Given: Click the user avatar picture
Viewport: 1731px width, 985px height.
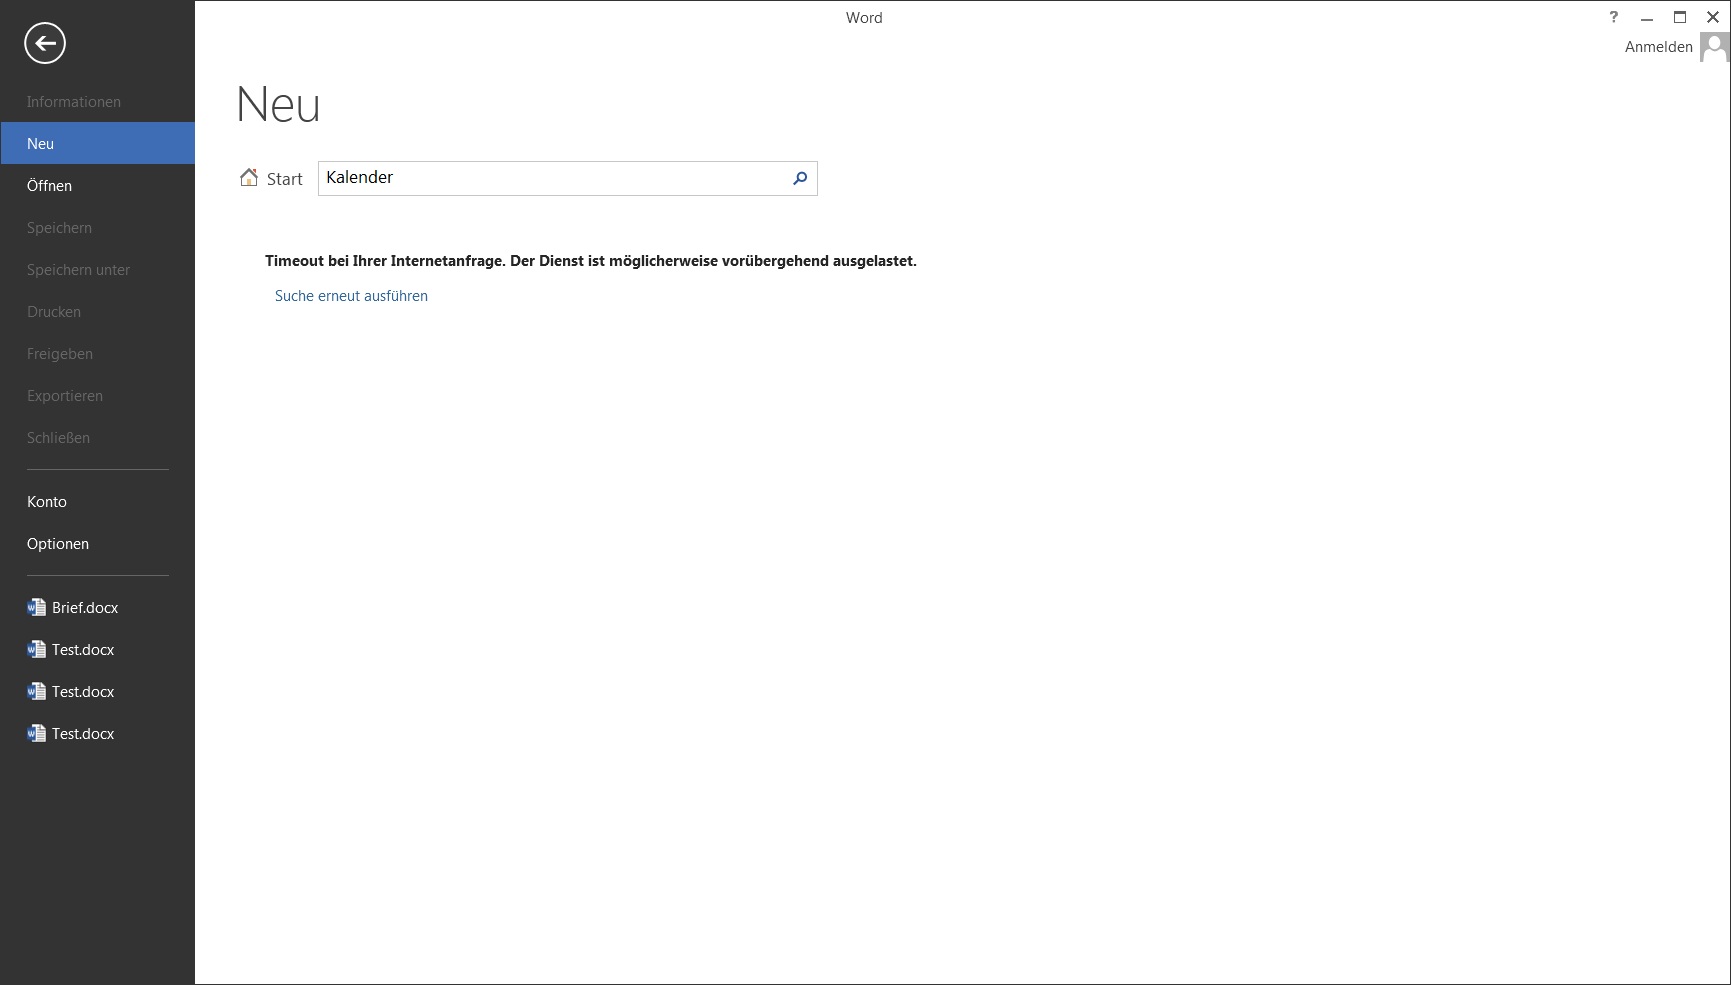Looking at the screenshot, I should (x=1714, y=47).
